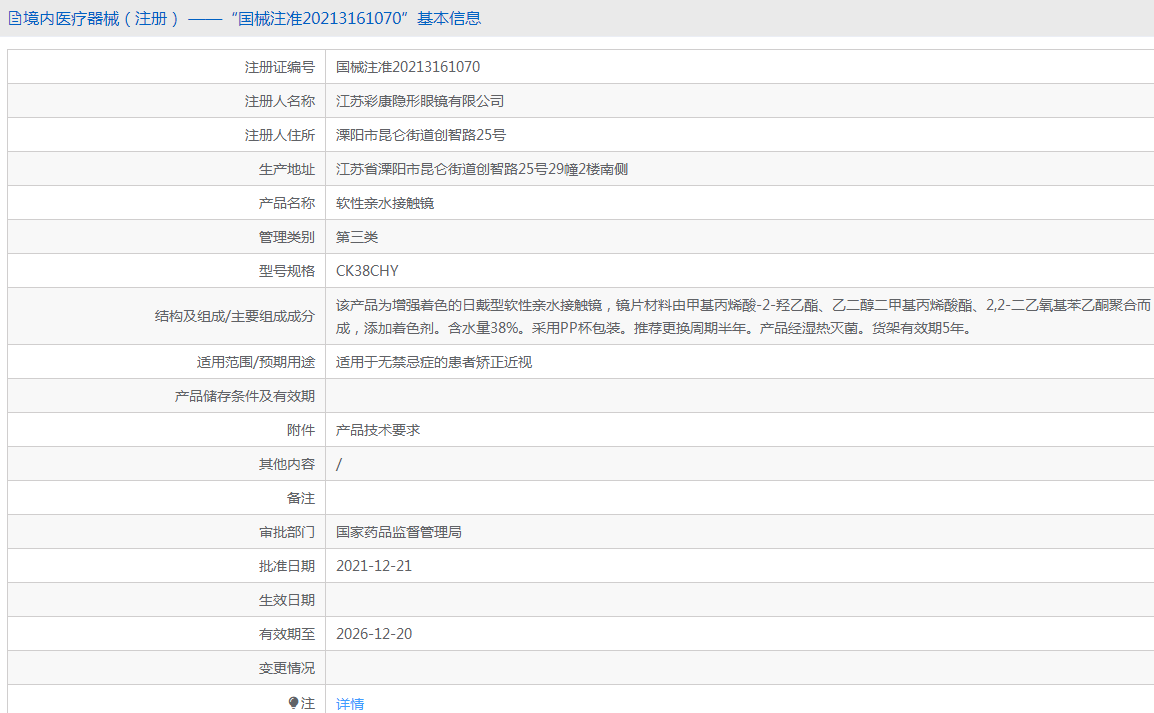
Task: Click management category value 第三类
Action: click(357, 237)
